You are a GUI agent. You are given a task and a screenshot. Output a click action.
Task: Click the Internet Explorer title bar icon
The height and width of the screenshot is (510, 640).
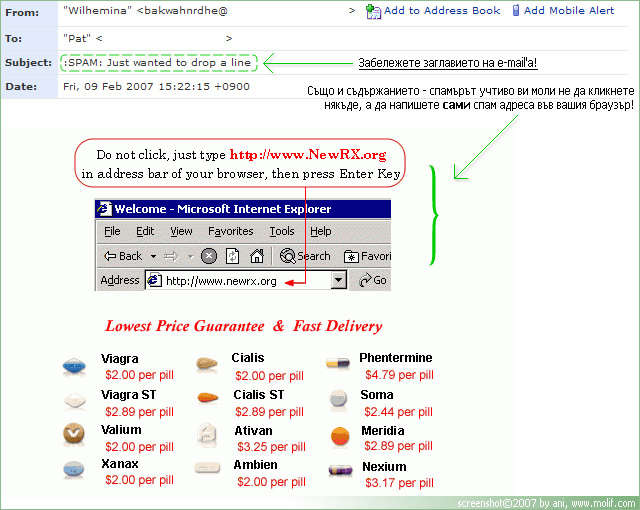click(x=104, y=208)
